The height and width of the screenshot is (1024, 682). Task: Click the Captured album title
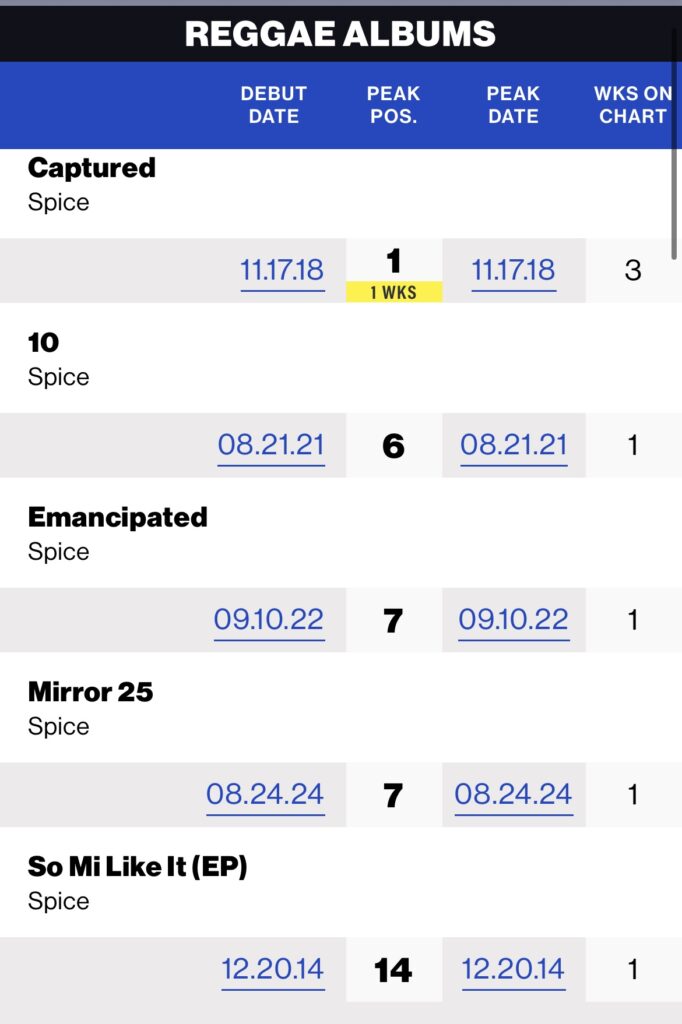(91, 168)
